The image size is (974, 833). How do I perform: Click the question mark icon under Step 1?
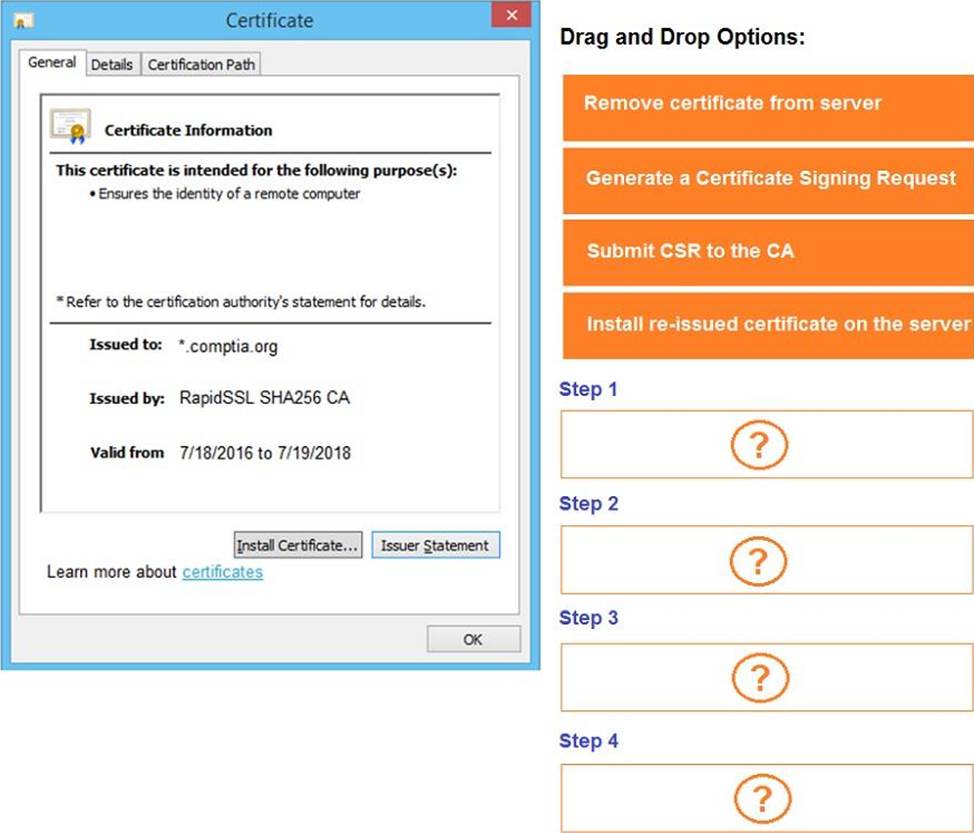(x=760, y=444)
